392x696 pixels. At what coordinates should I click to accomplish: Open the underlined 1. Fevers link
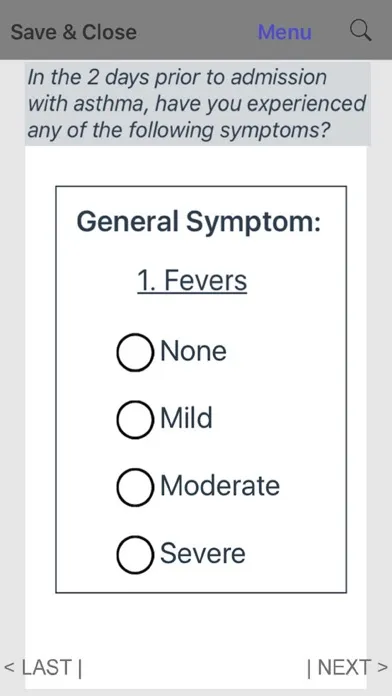(192, 281)
